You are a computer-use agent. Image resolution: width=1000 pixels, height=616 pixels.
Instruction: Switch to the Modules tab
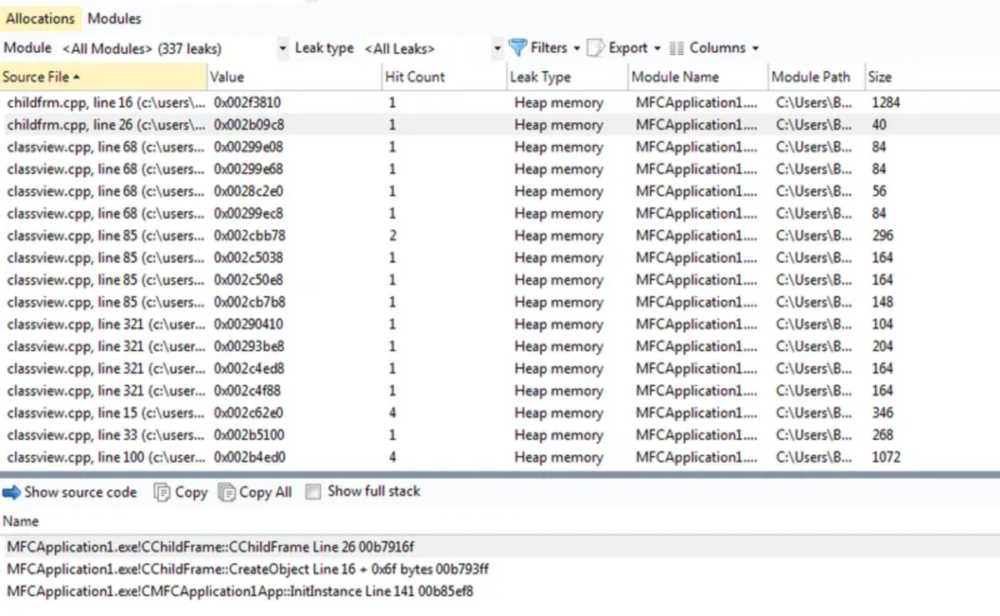point(114,18)
